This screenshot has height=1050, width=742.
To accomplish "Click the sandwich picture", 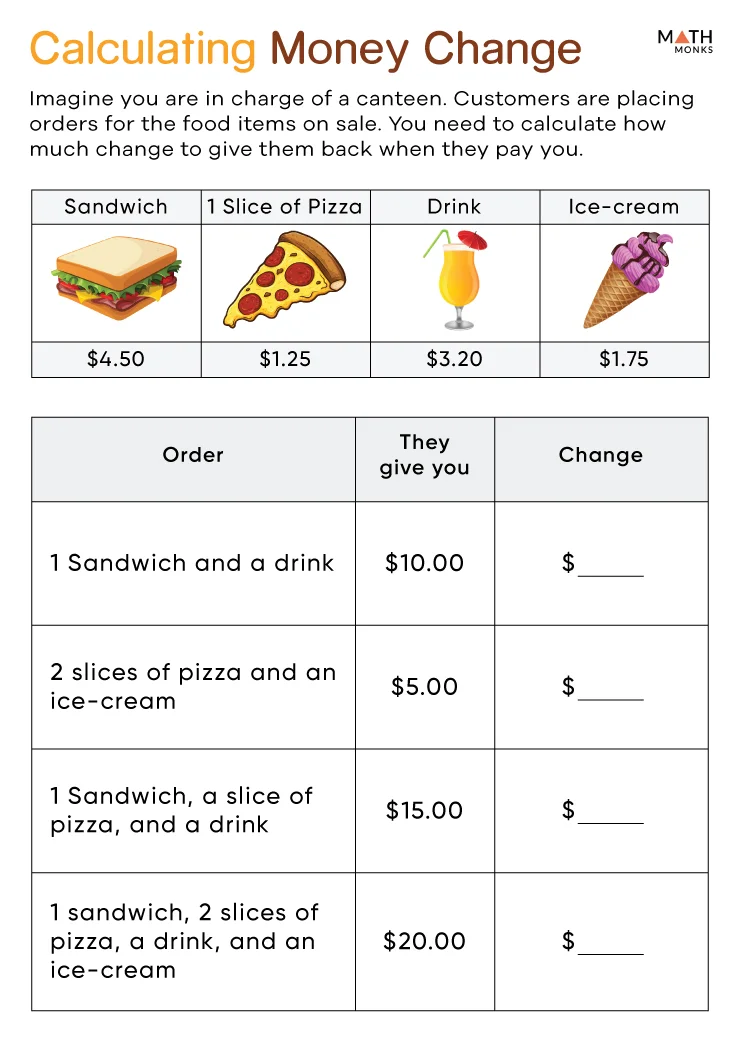I will (x=117, y=282).
